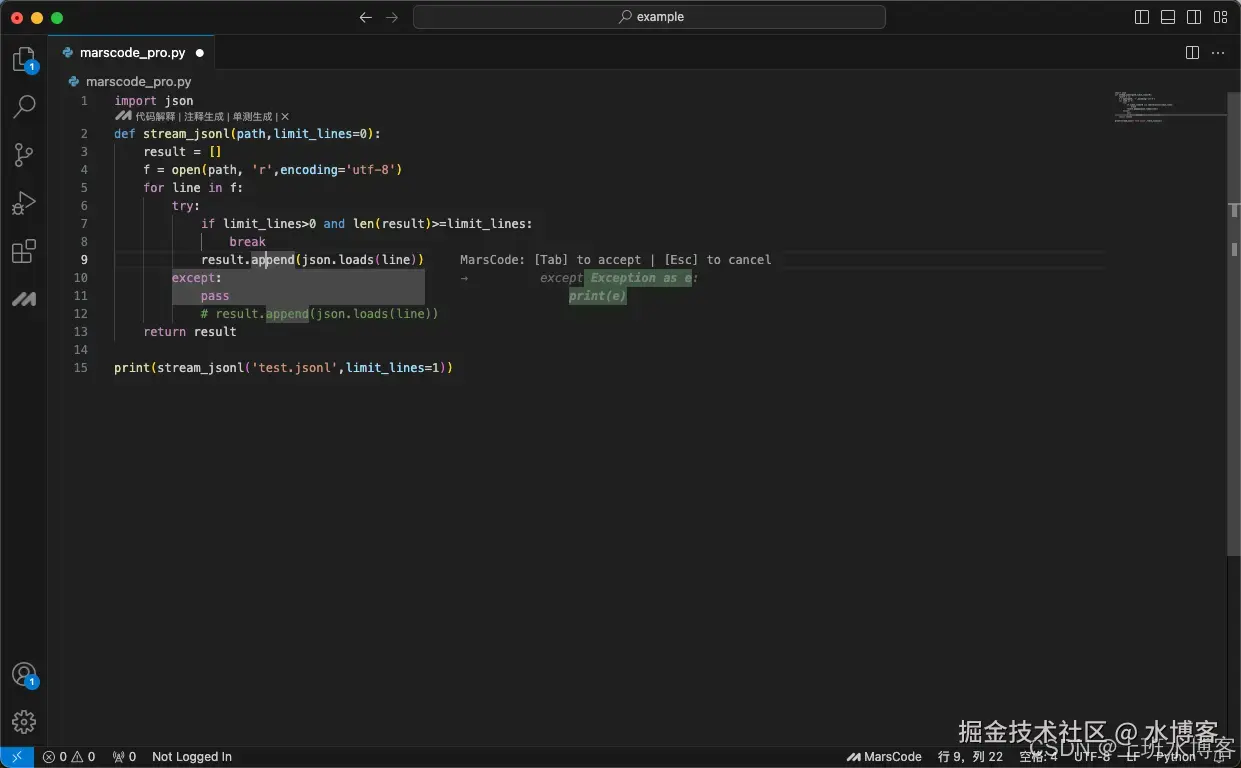
Task: Click the 单测生成 code lens link
Action: click(252, 117)
